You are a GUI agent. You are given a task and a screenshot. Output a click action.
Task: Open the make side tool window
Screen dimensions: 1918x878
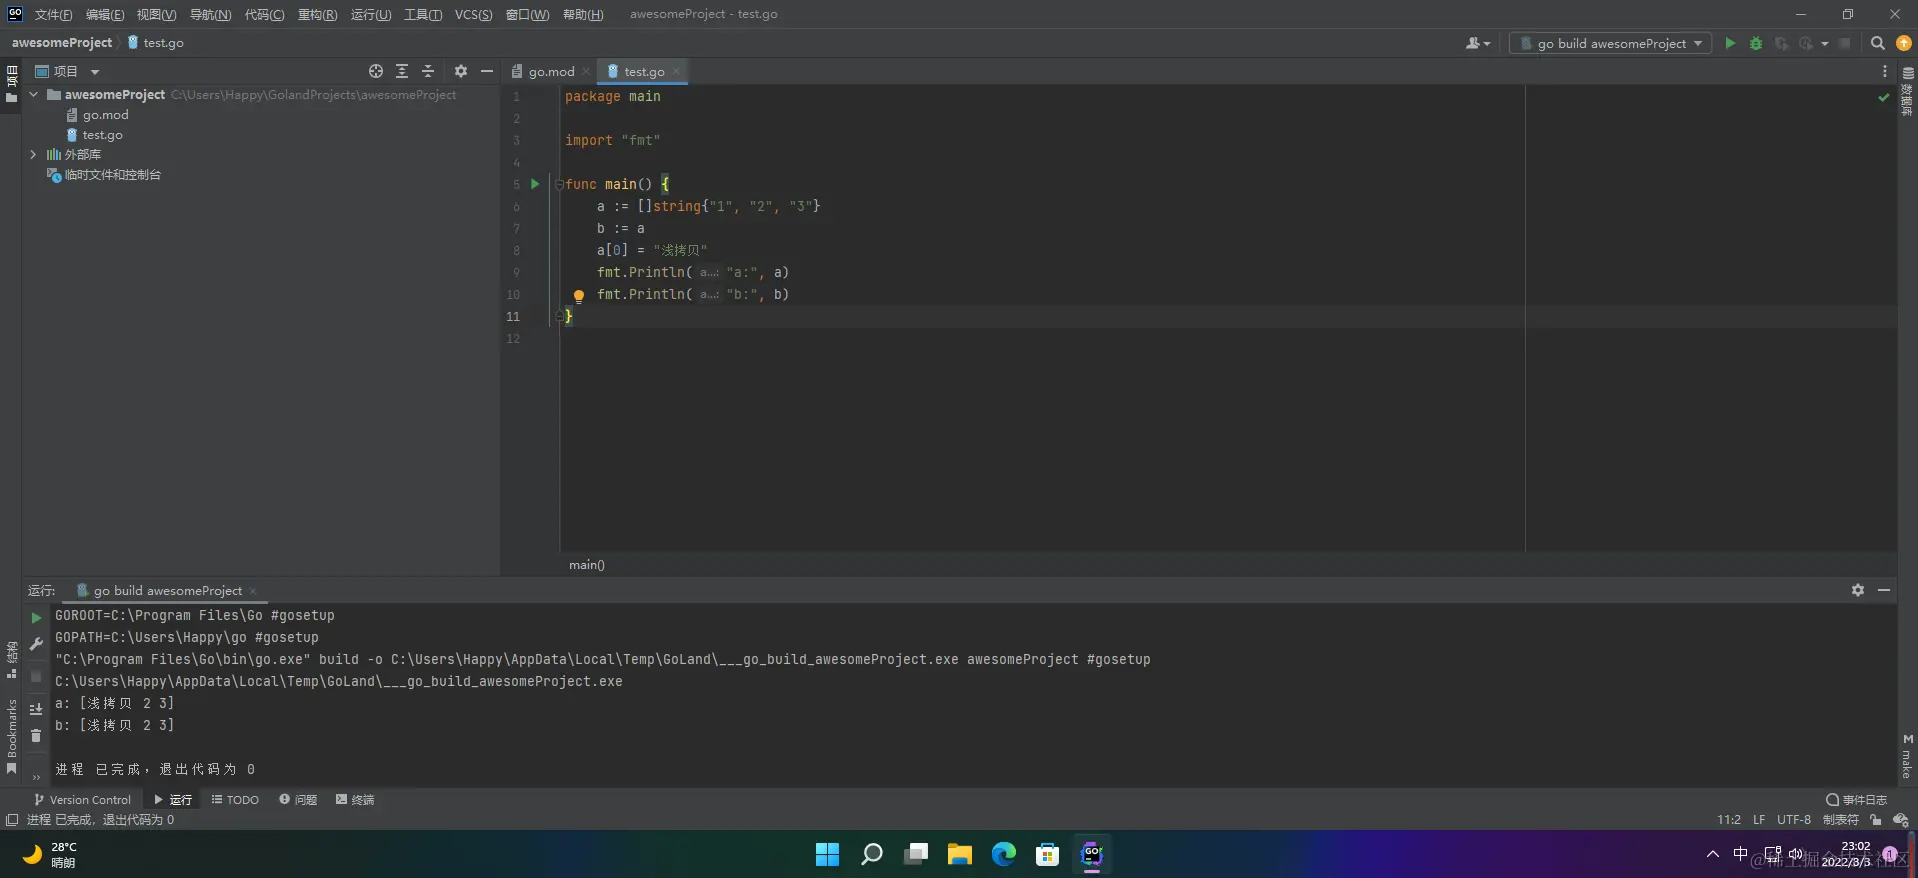click(x=1907, y=757)
